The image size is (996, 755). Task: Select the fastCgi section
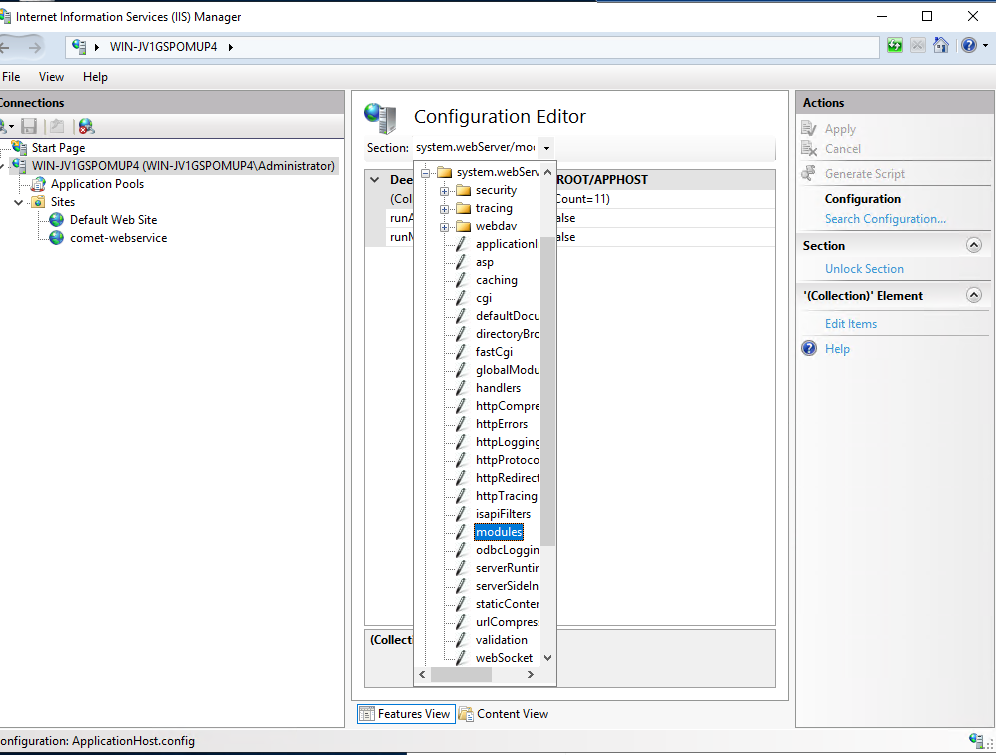pos(494,352)
